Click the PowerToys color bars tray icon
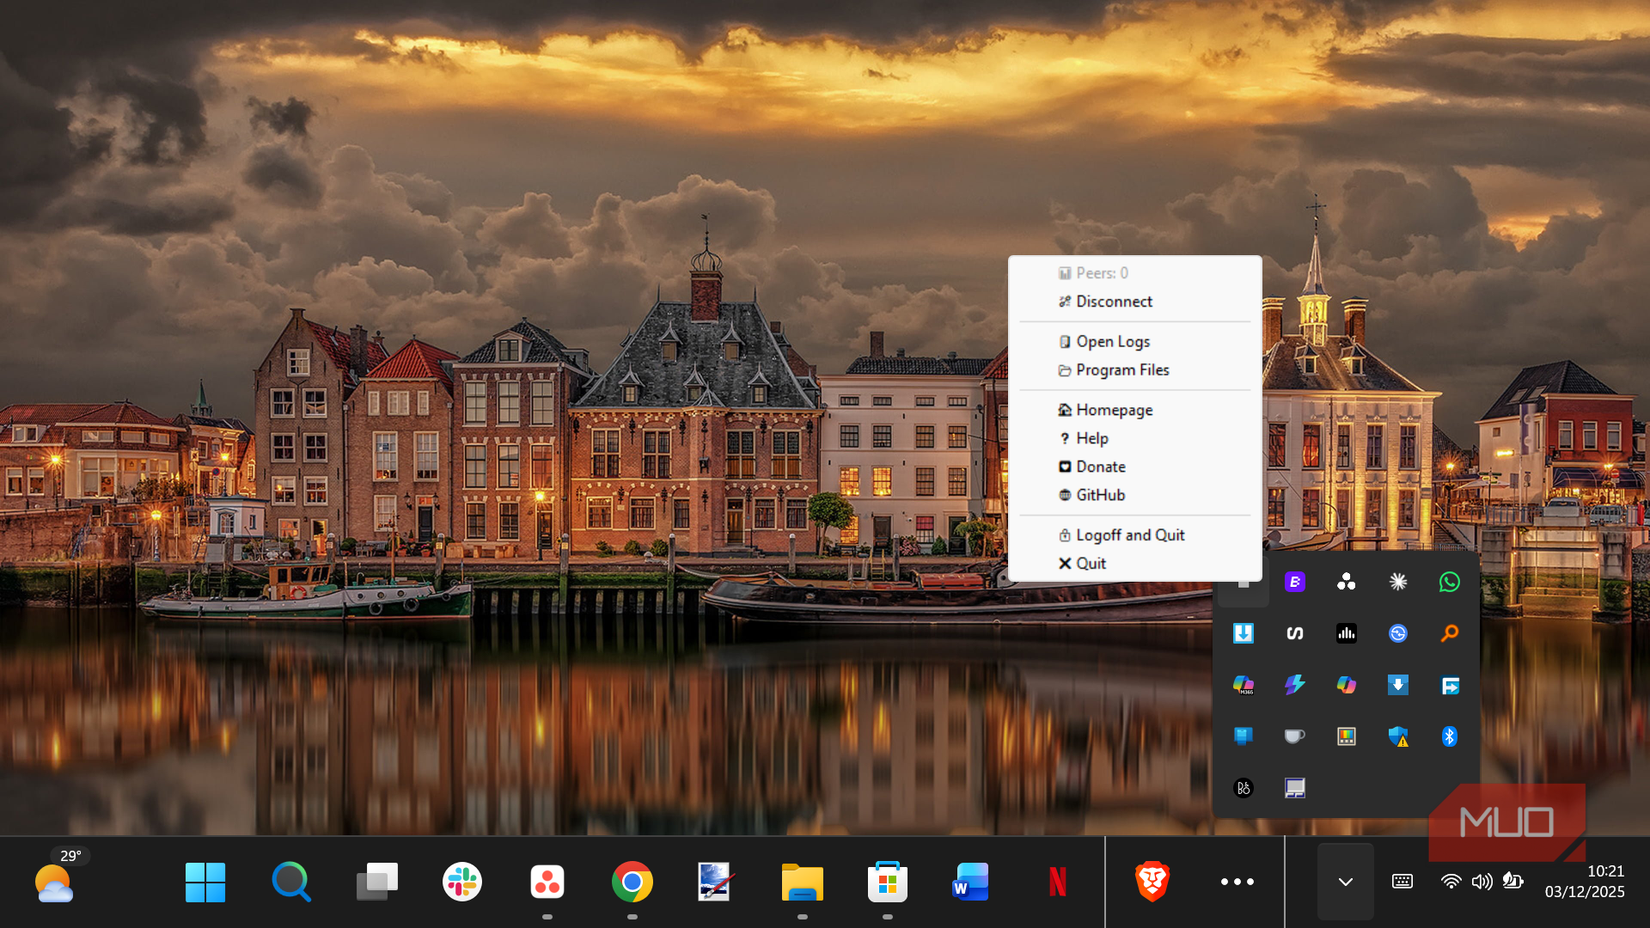The width and height of the screenshot is (1650, 928). point(1346,737)
